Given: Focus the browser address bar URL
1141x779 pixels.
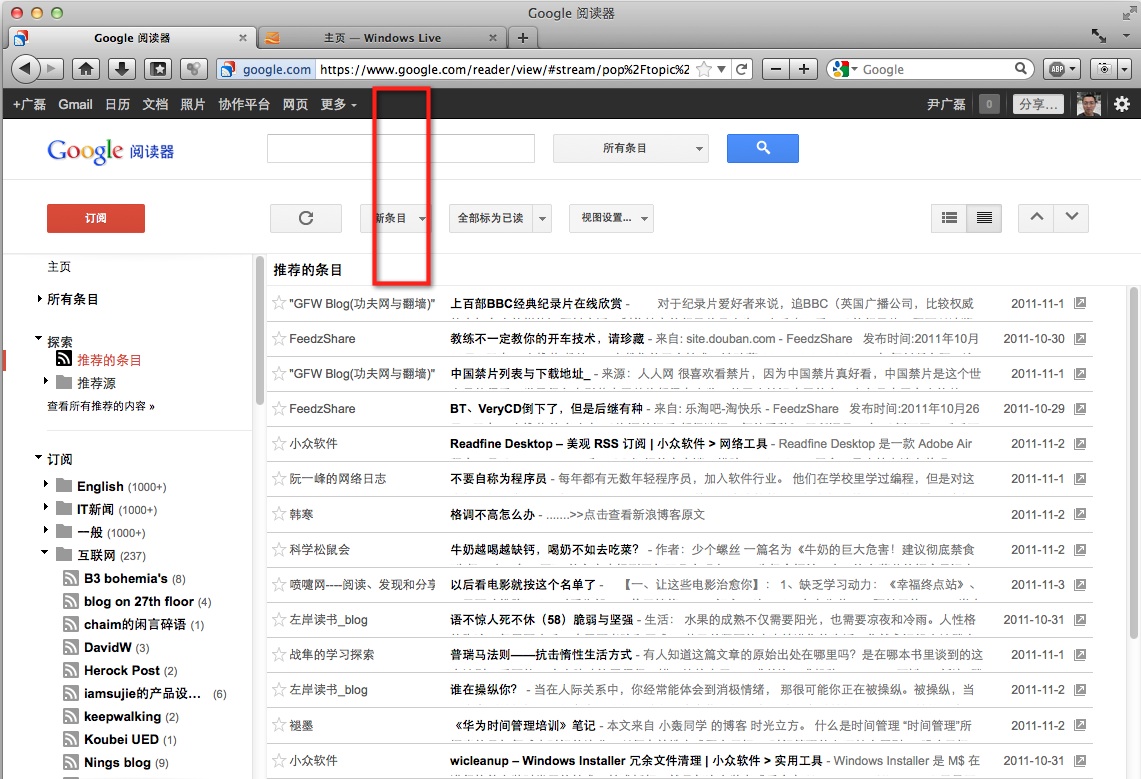Looking at the screenshot, I should click(504, 69).
